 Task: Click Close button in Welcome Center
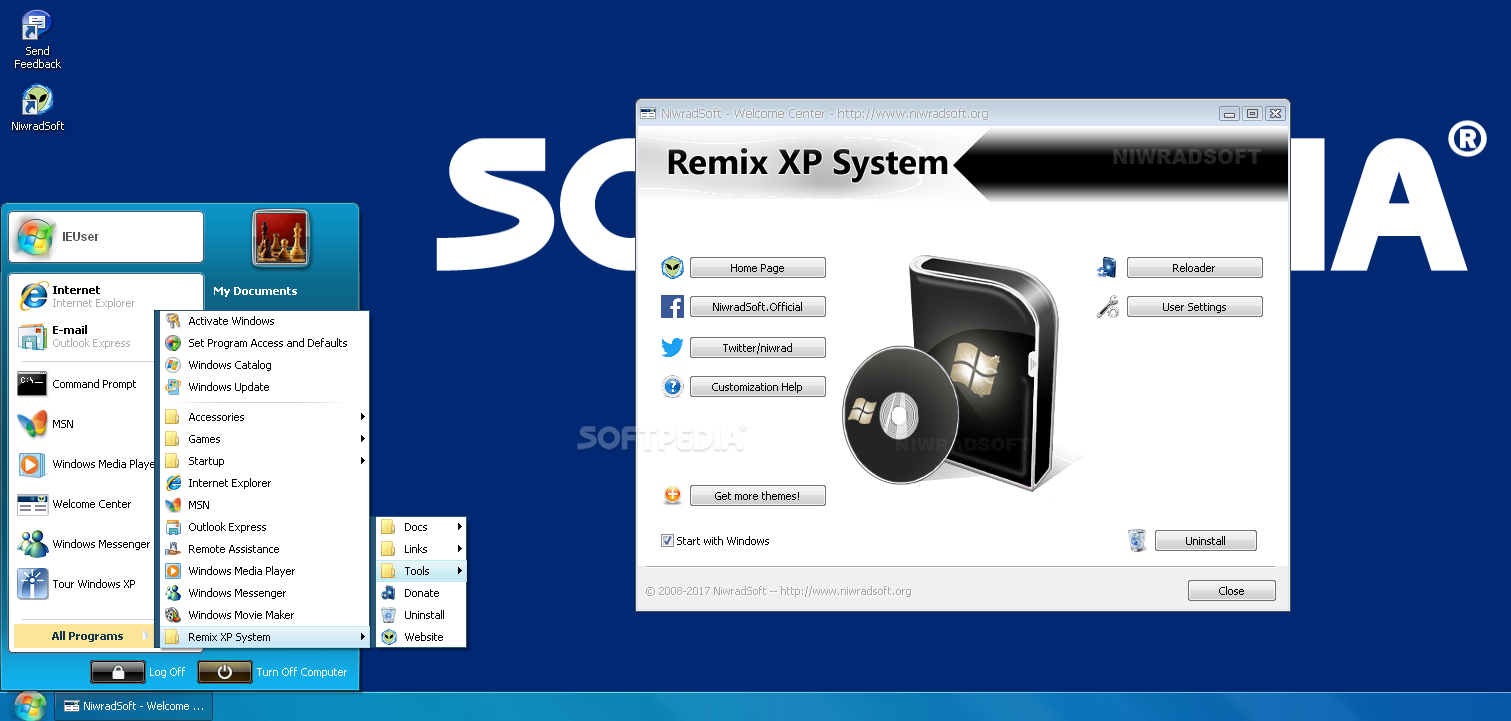click(1231, 591)
